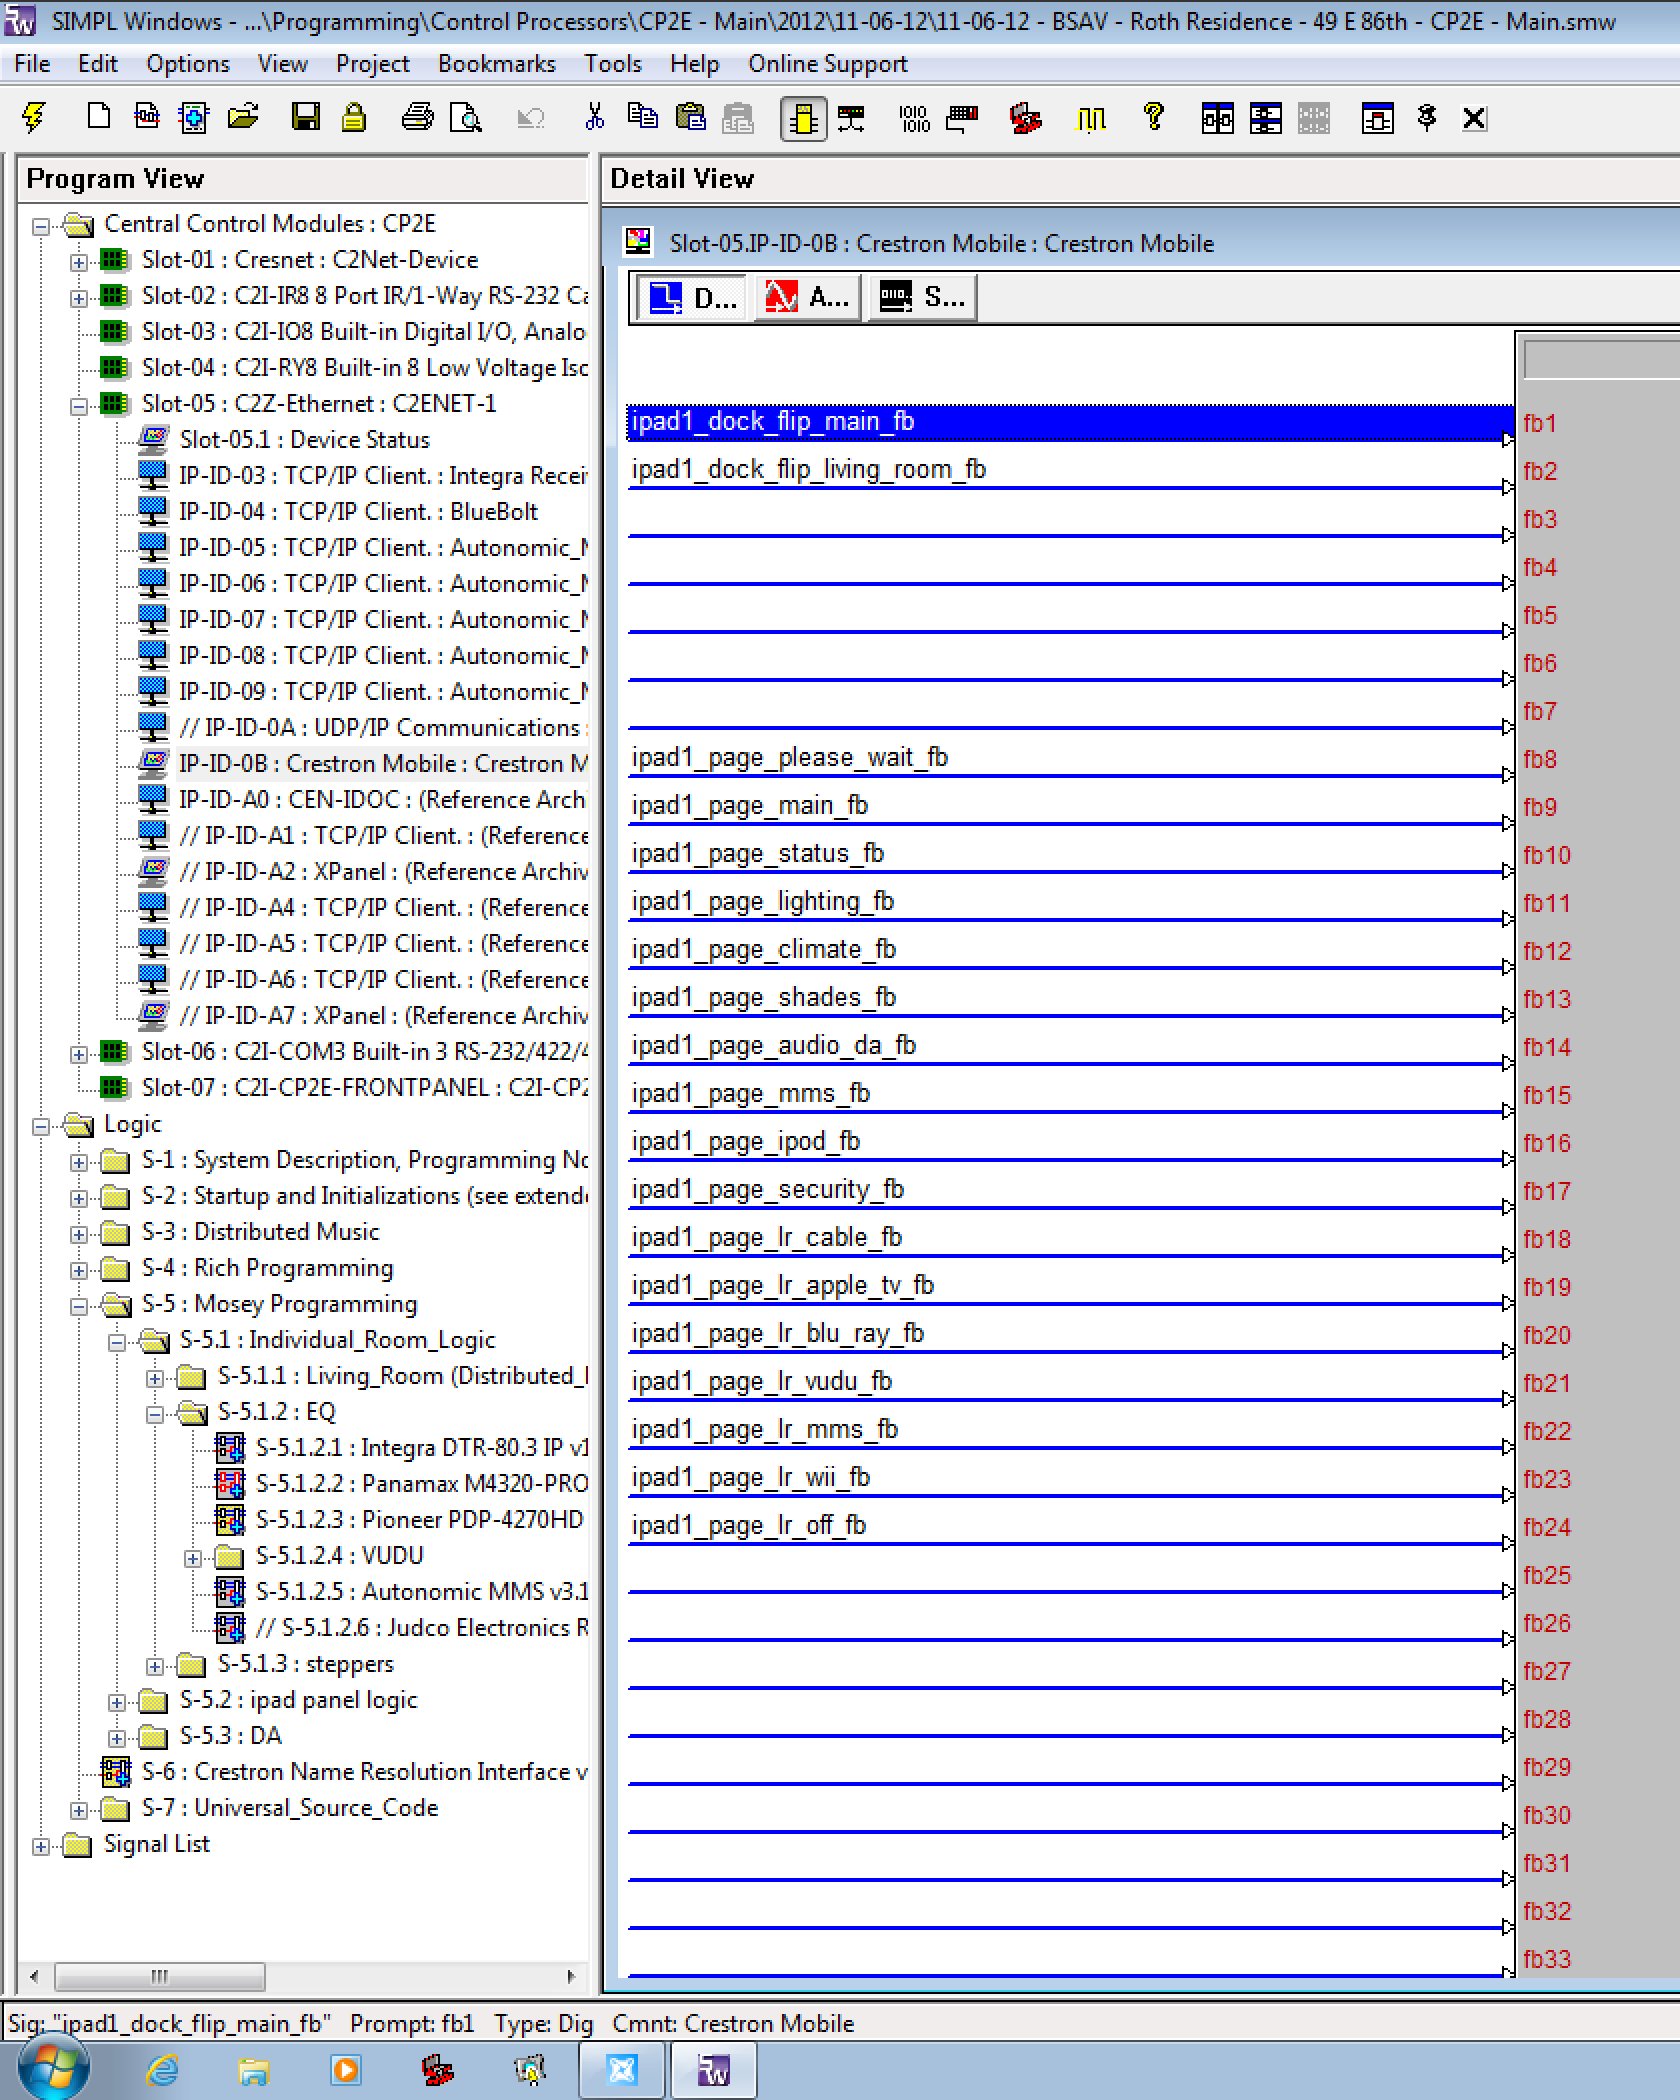Click the fb1 input label
This screenshot has width=1680, height=2100.
[x=1540, y=424]
